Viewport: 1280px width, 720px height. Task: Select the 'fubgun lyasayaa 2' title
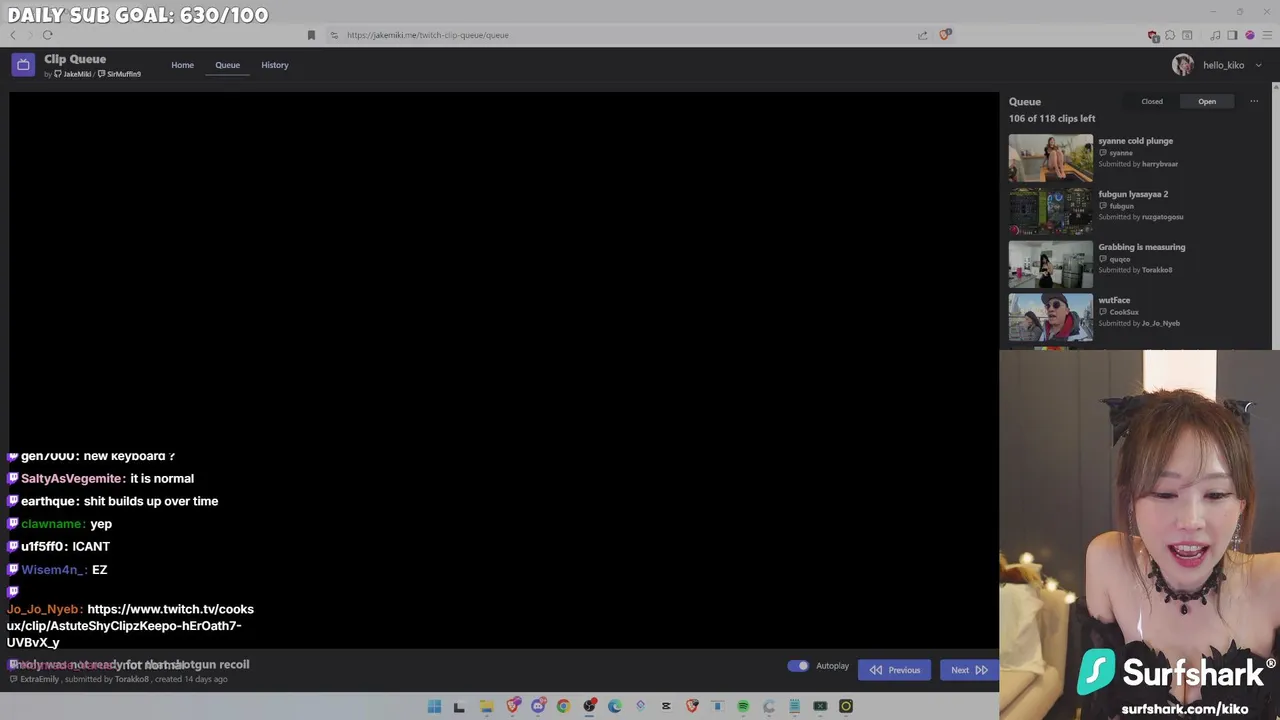click(1133, 194)
